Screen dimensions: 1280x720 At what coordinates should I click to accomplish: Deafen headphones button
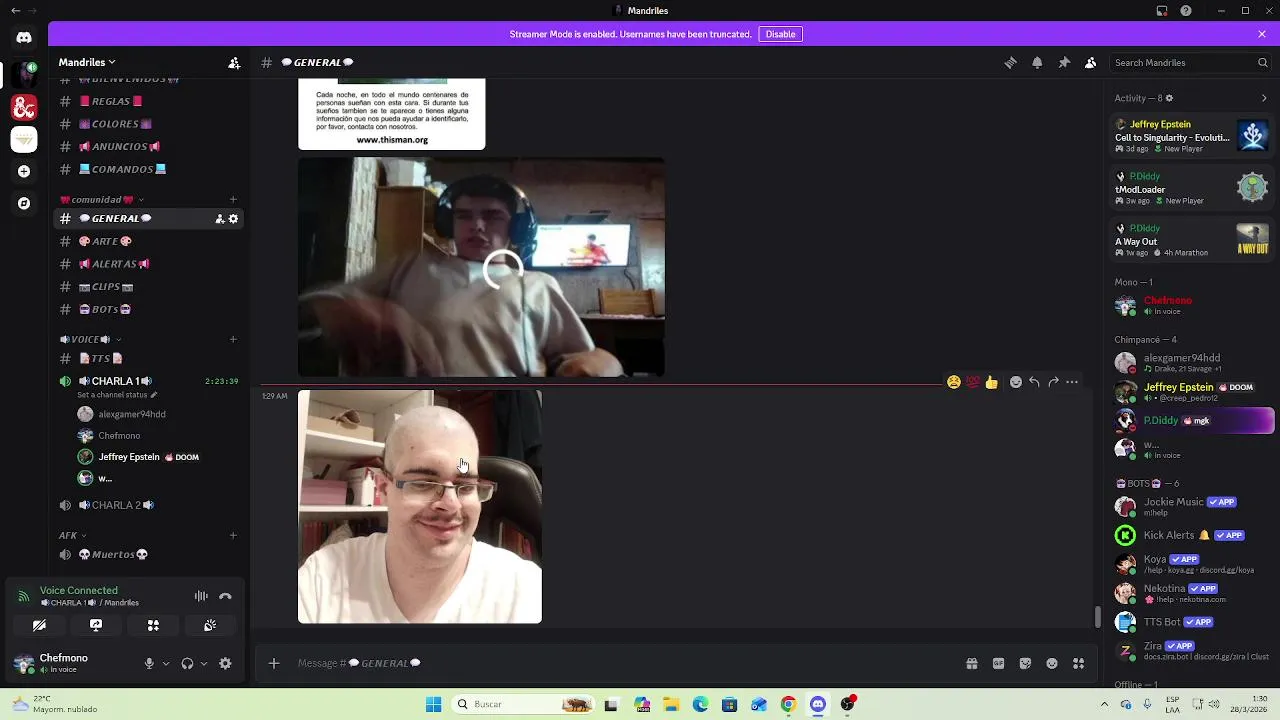(x=187, y=663)
